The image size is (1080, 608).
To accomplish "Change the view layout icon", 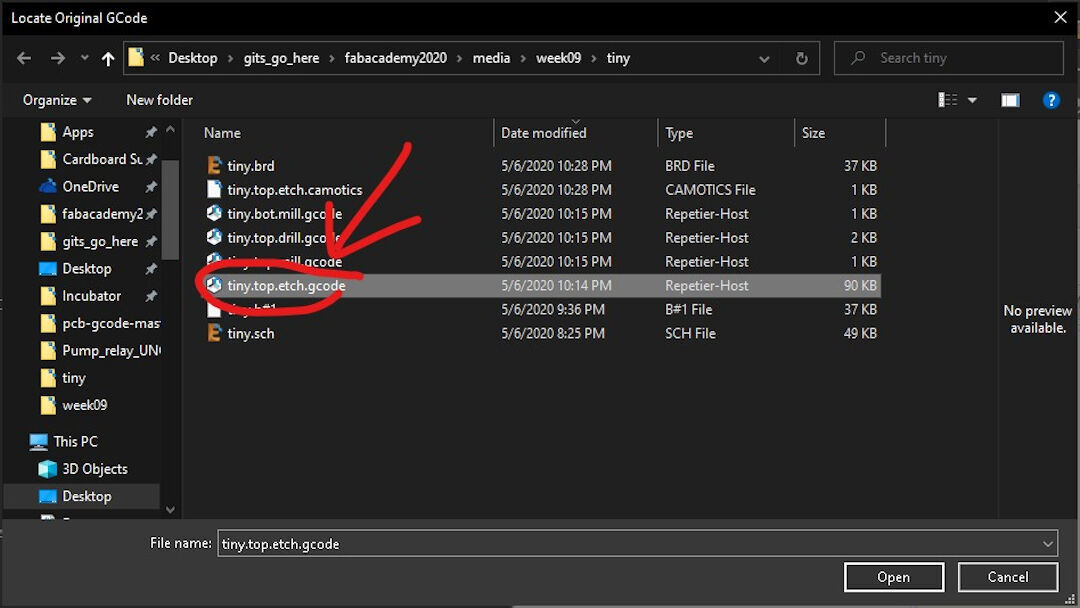I will [x=948, y=101].
